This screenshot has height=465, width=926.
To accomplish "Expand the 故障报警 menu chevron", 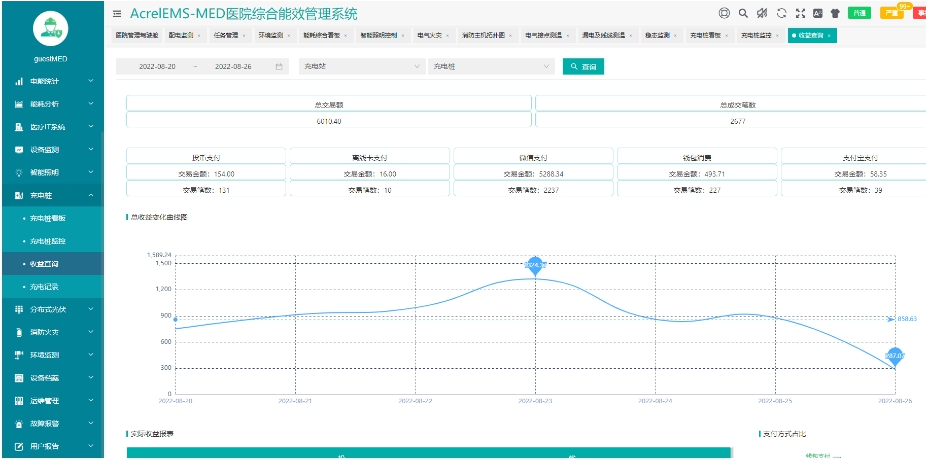I will coord(91,424).
